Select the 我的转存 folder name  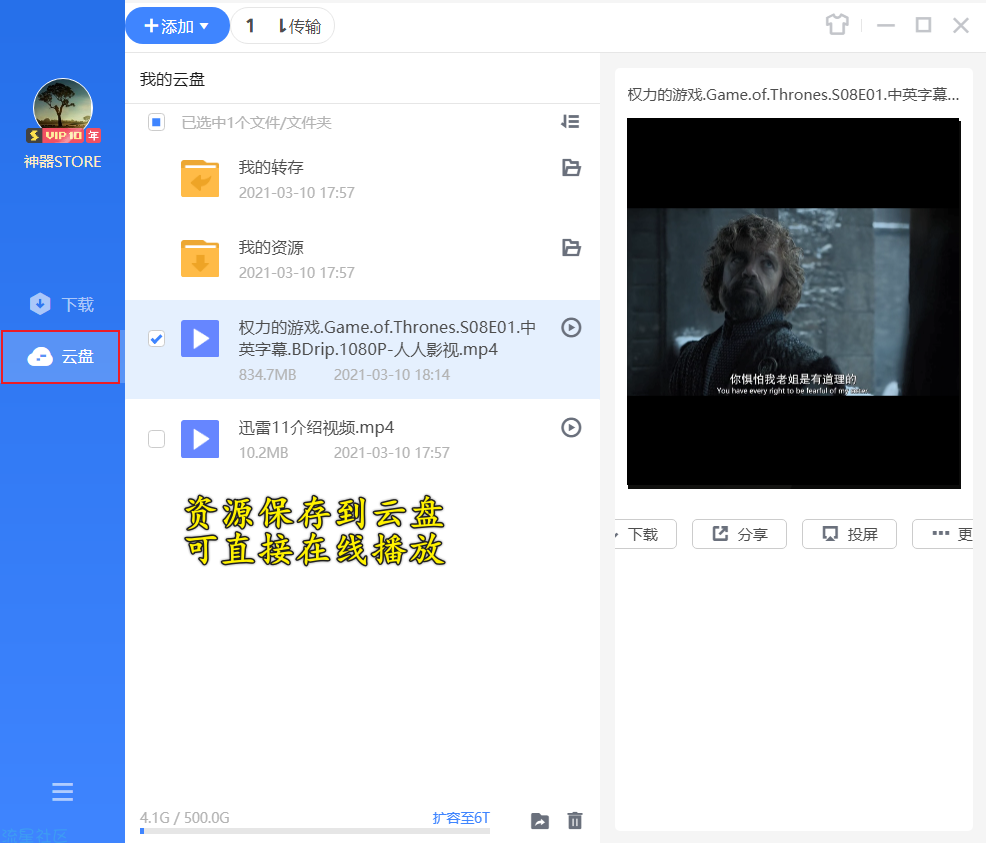(x=271, y=167)
